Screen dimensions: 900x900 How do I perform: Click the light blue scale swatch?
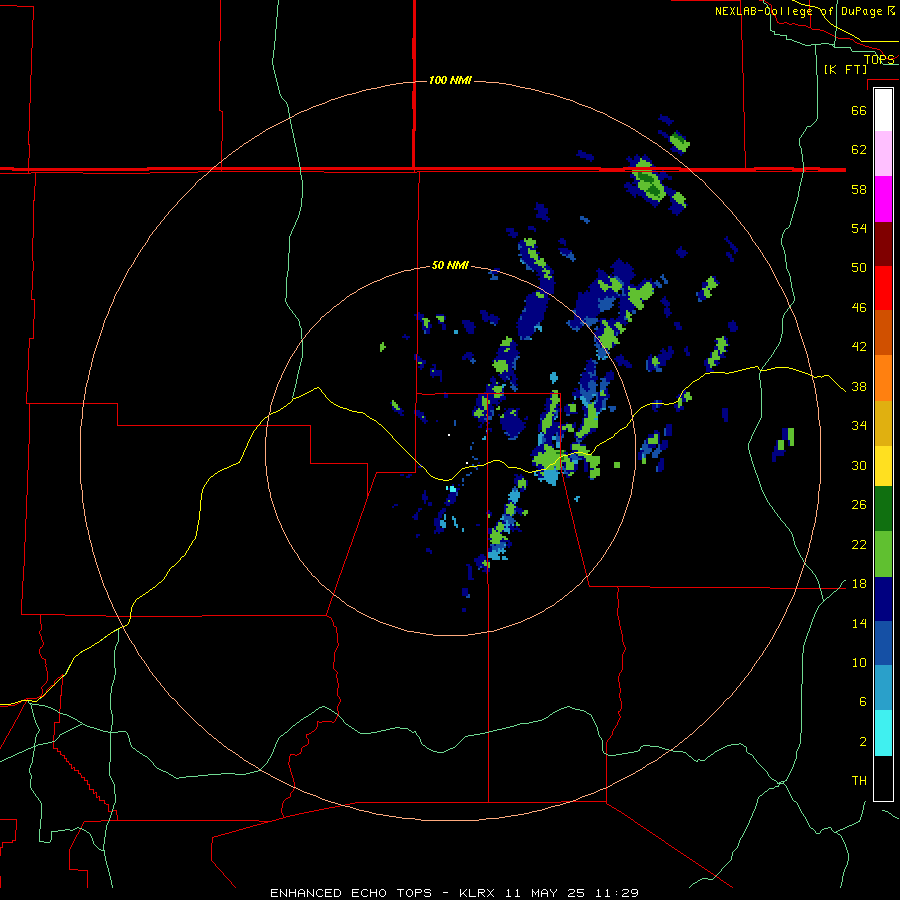pyautogui.click(x=883, y=688)
